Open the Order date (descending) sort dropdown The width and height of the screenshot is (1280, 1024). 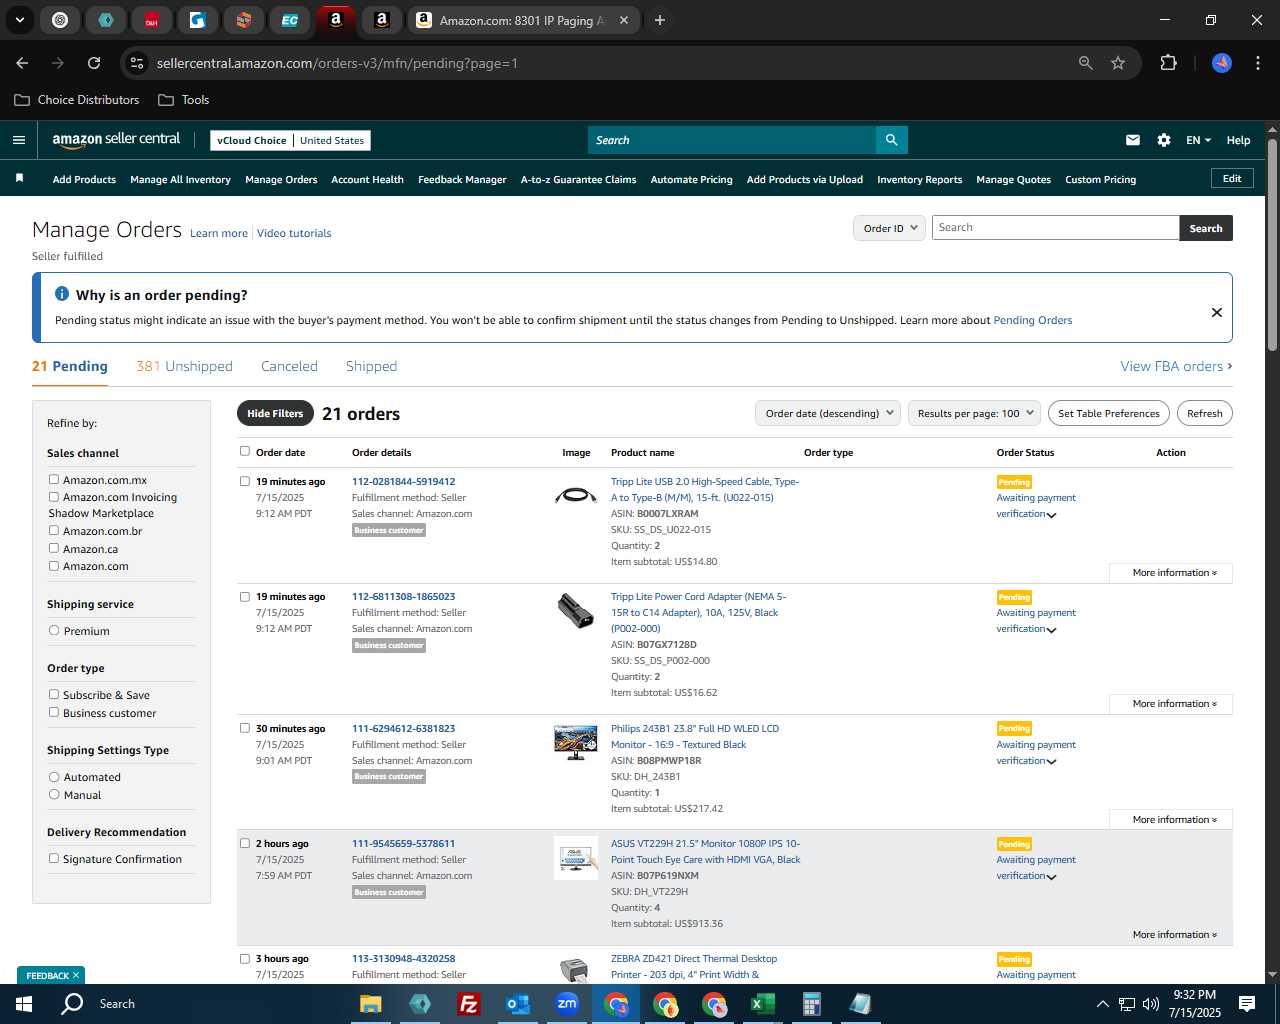point(828,413)
